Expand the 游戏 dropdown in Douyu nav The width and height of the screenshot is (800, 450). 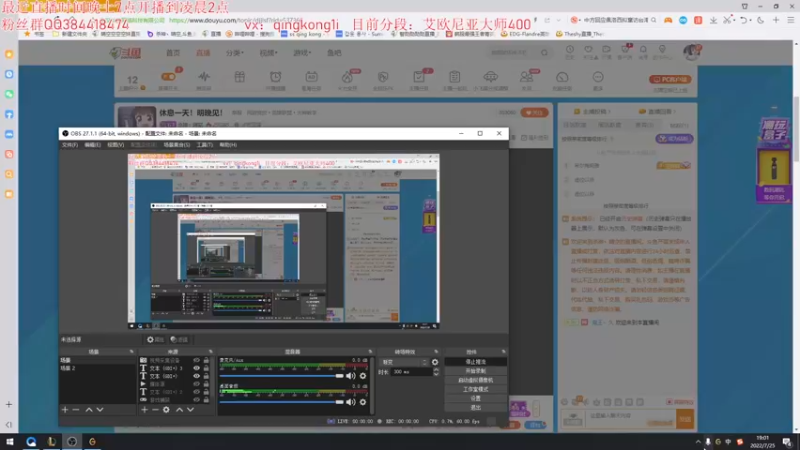pyautogui.click(x=302, y=53)
